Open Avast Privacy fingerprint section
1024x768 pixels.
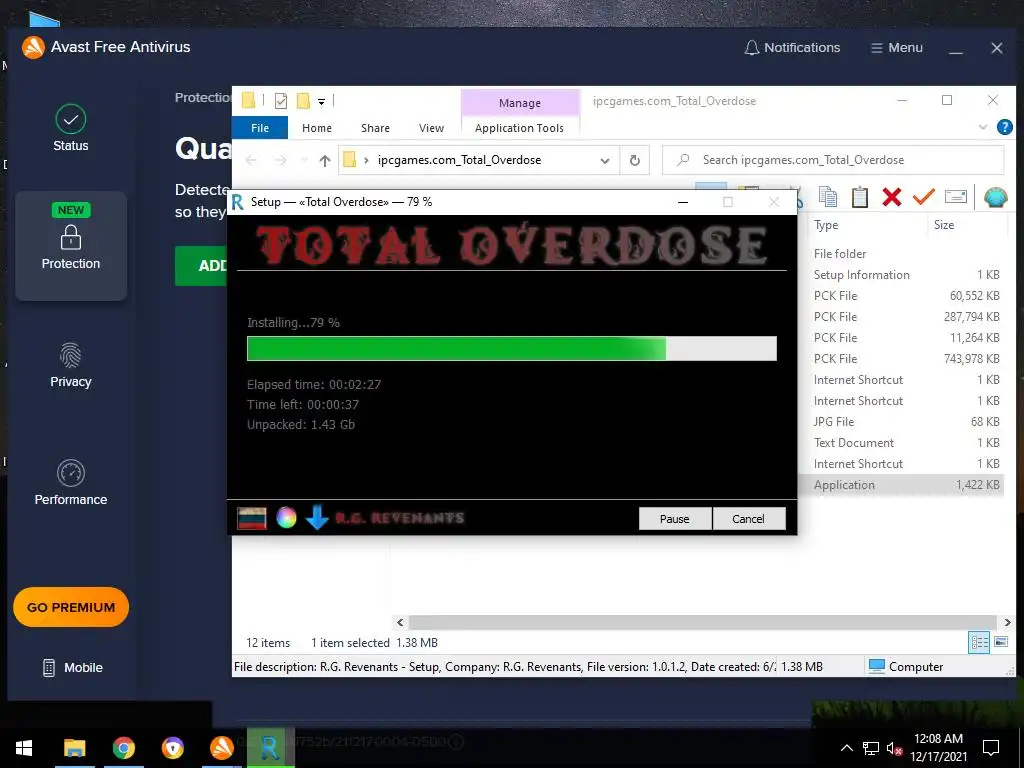click(71, 364)
